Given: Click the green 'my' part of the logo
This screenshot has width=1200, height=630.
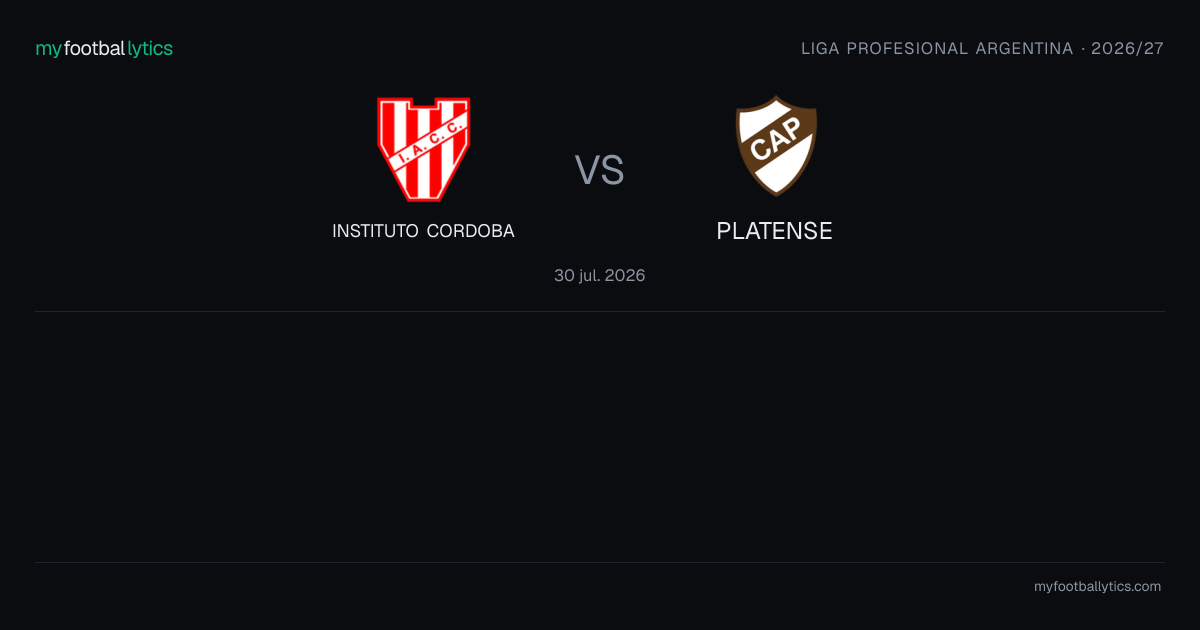Looking at the screenshot, I should coord(48,49).
